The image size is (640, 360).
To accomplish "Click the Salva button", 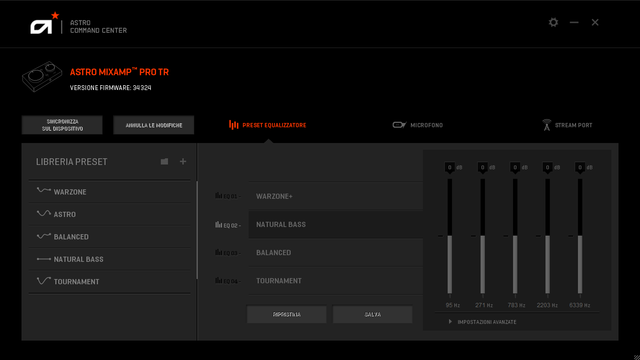I will point(373,315).
